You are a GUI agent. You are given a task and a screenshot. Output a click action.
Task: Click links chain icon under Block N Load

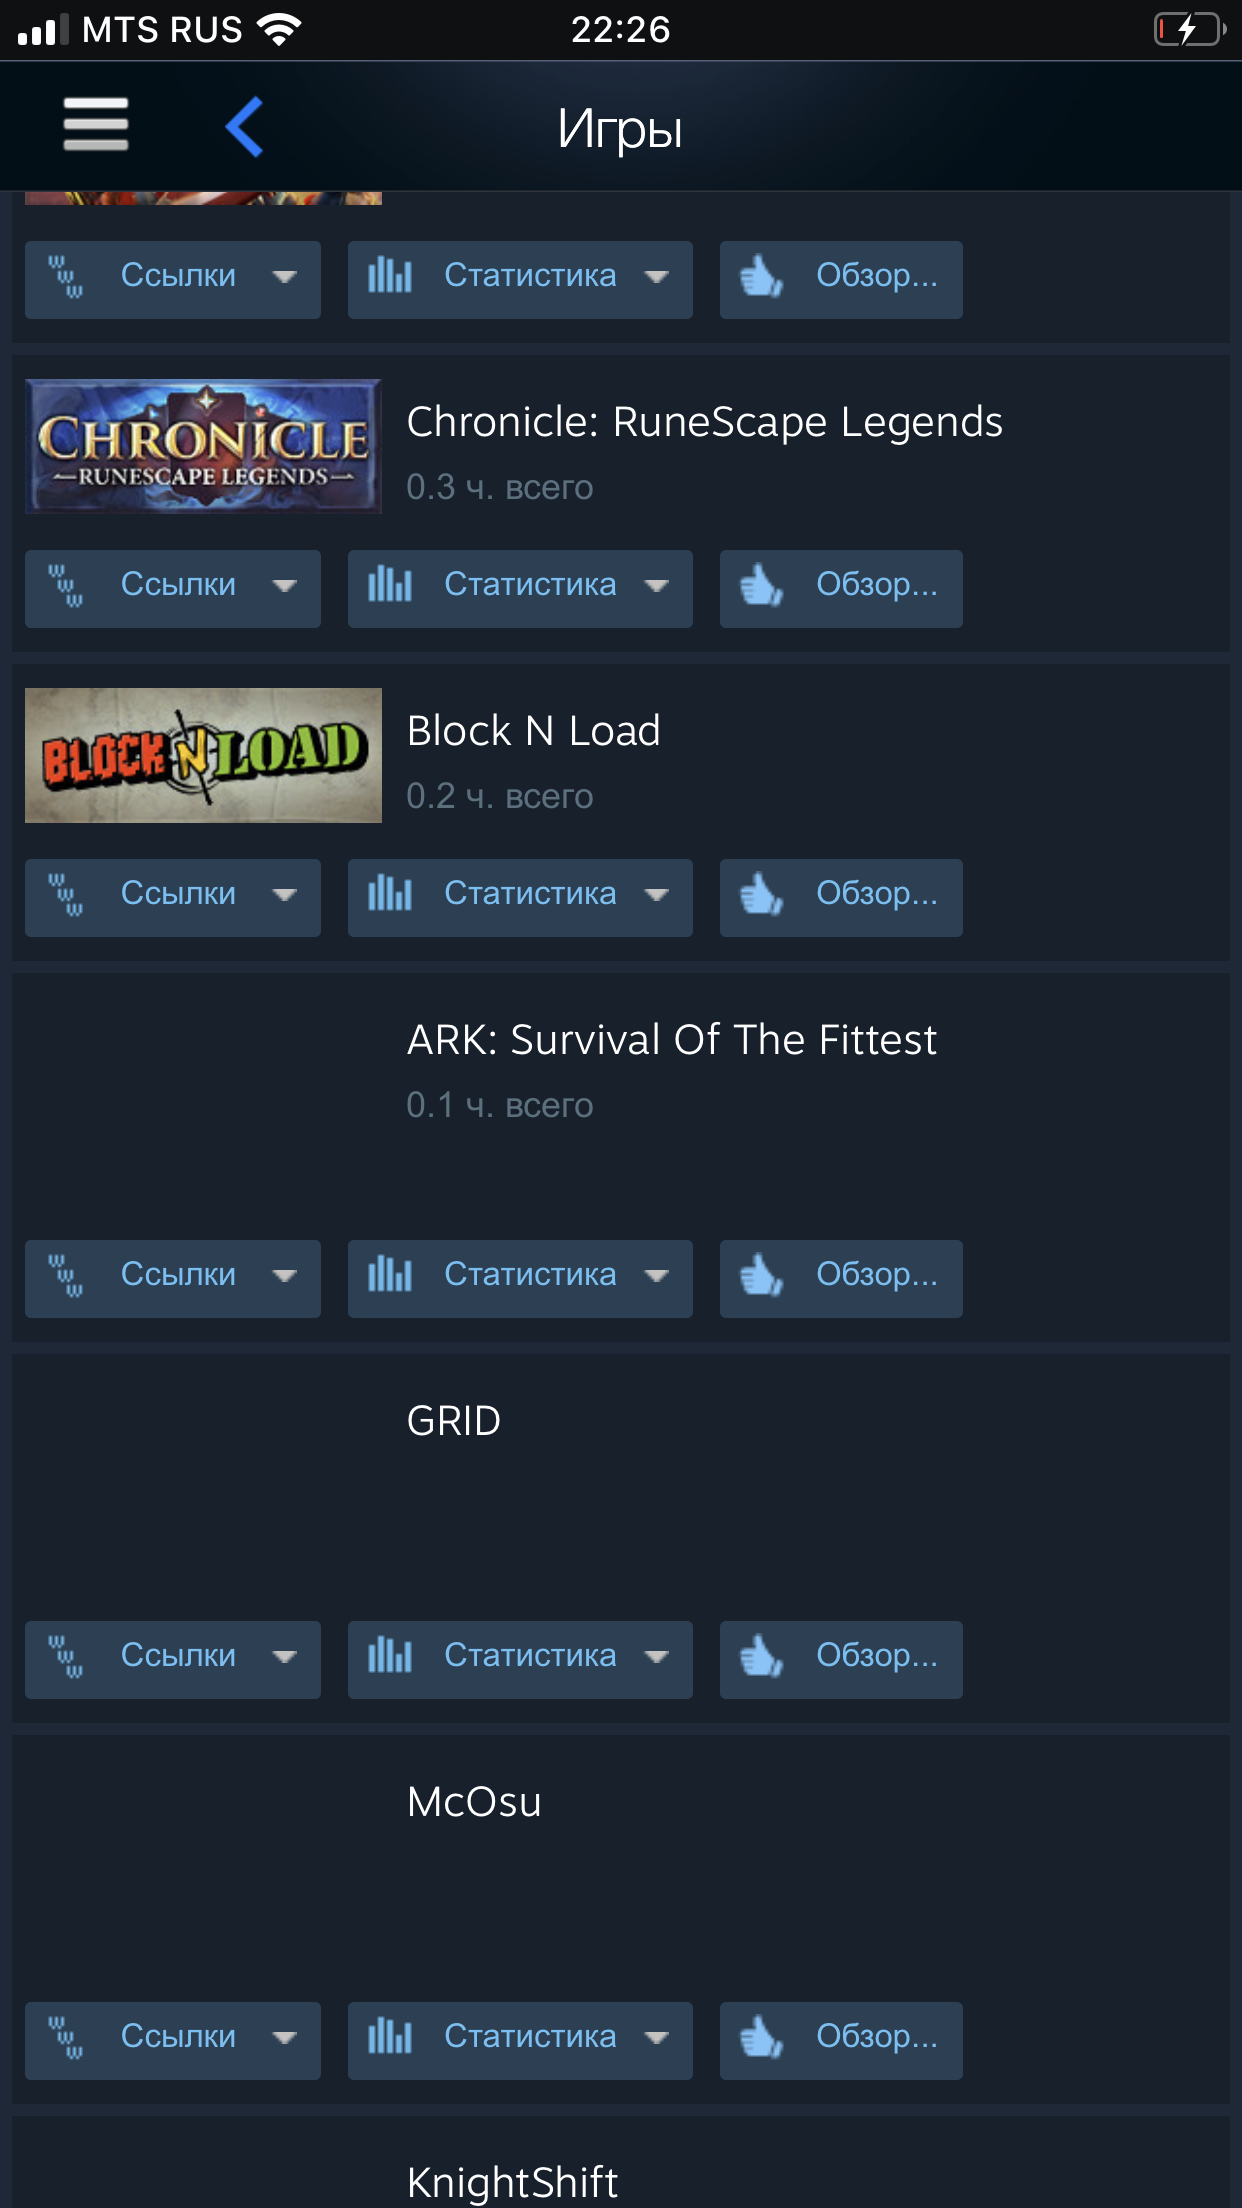[x=67, y=894]
